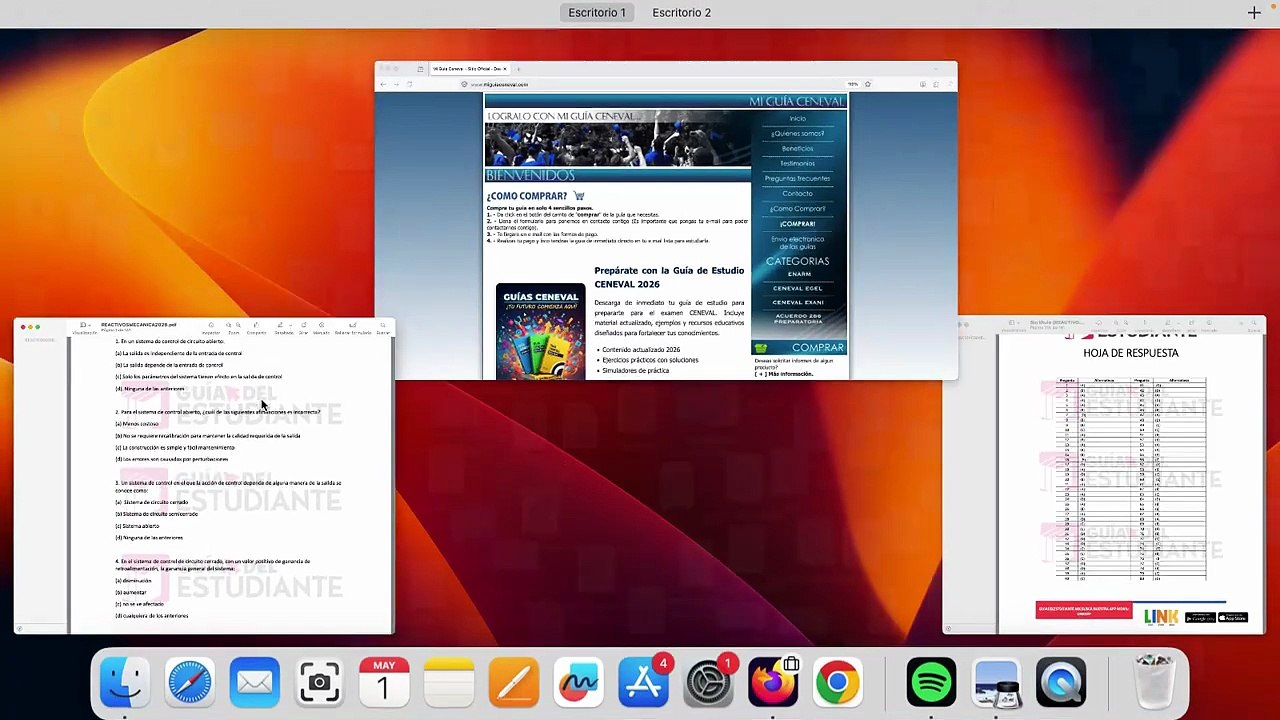1280x720 pixels.
Task: Rotate the page with Girar in REACTIVOSMECANICA2026
Action: 304,326
